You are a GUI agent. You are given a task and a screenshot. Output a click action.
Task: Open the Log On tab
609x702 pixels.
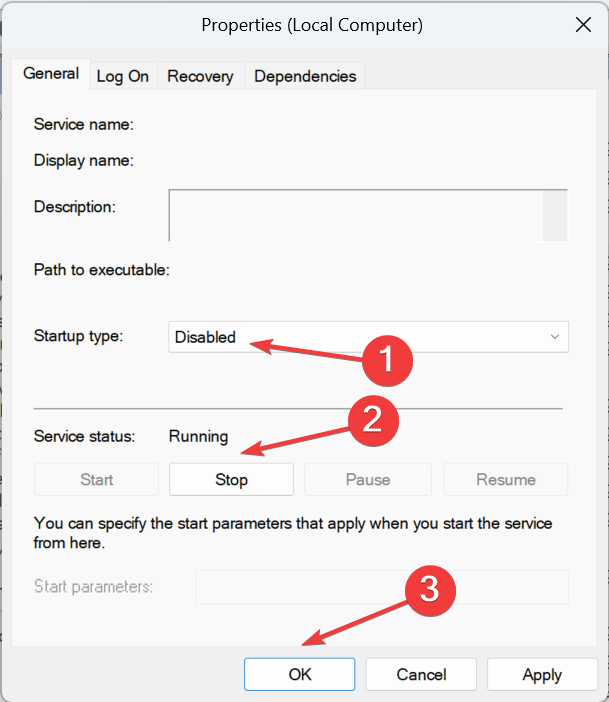point(123,77)
